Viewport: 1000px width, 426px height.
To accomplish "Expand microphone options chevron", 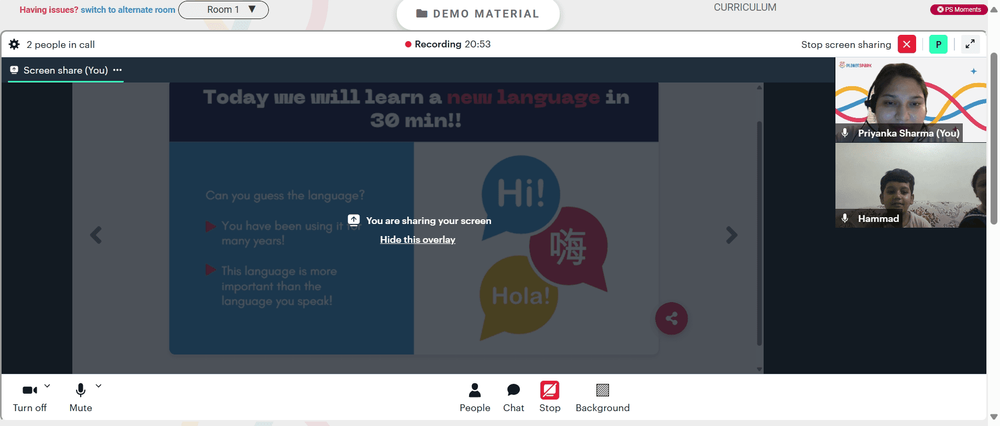I will point(98,385).
